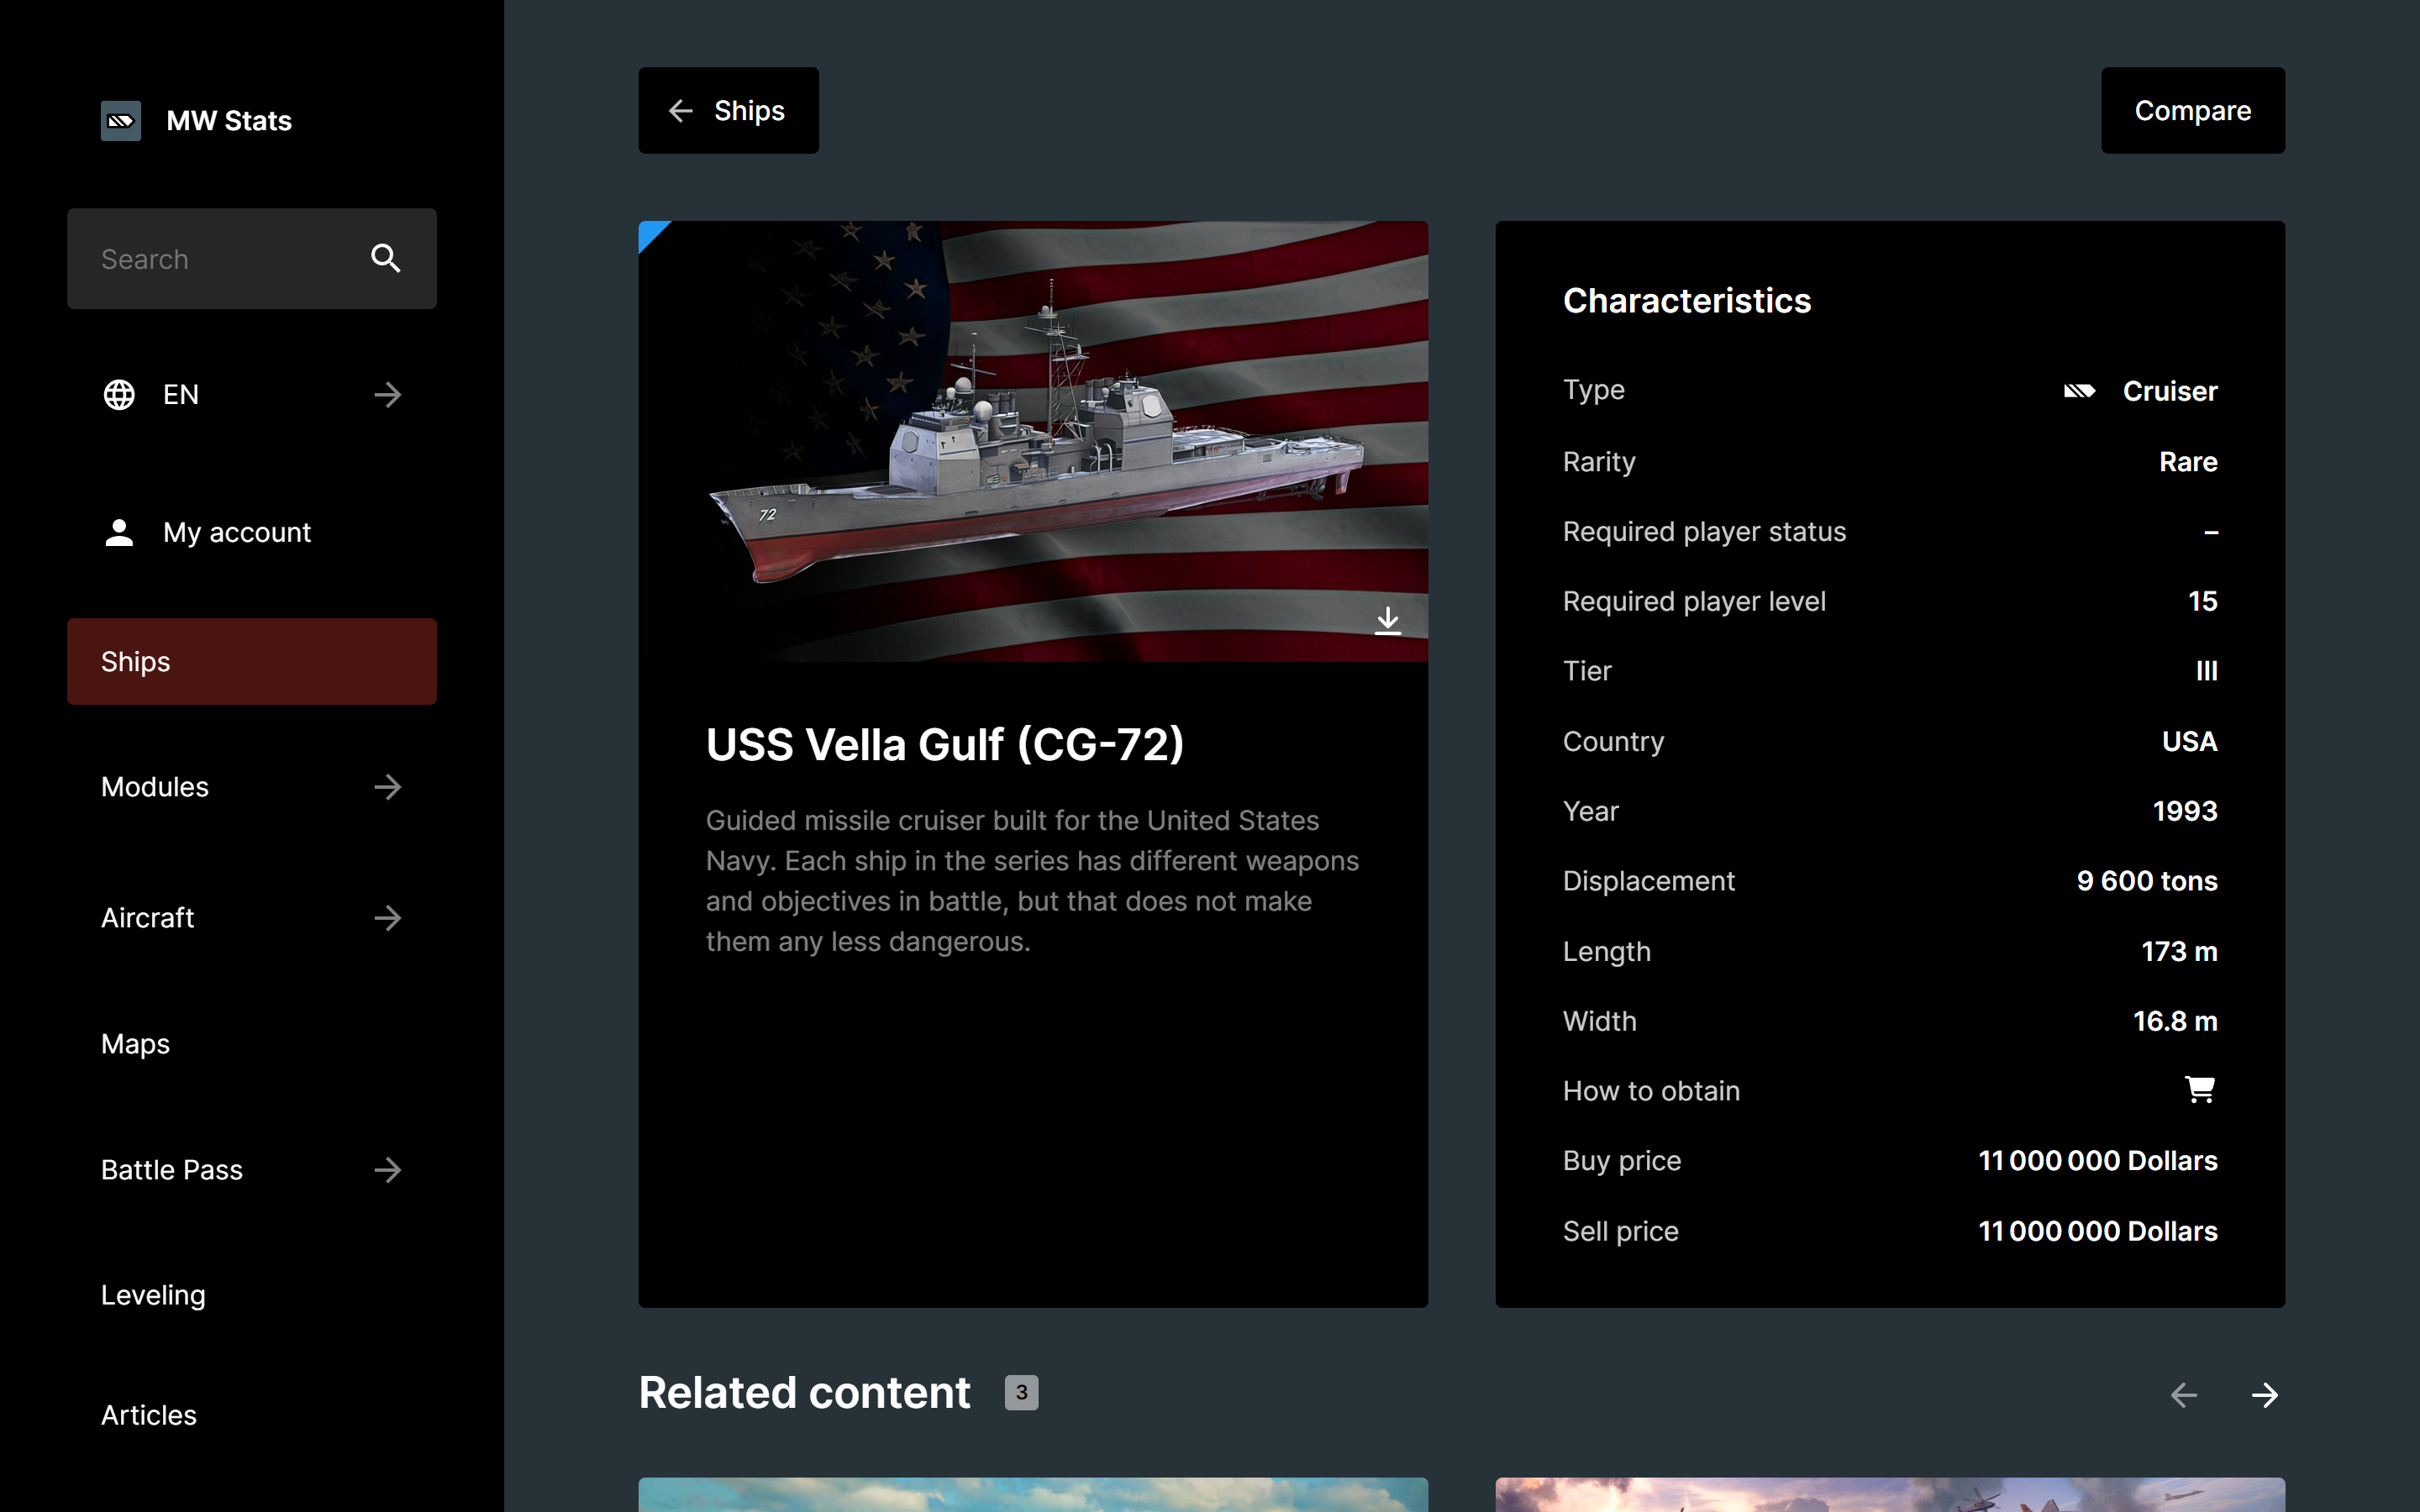2420x1512 pixels.
Task: Go back using the Ships button
Action: click(x=728, y=111)
